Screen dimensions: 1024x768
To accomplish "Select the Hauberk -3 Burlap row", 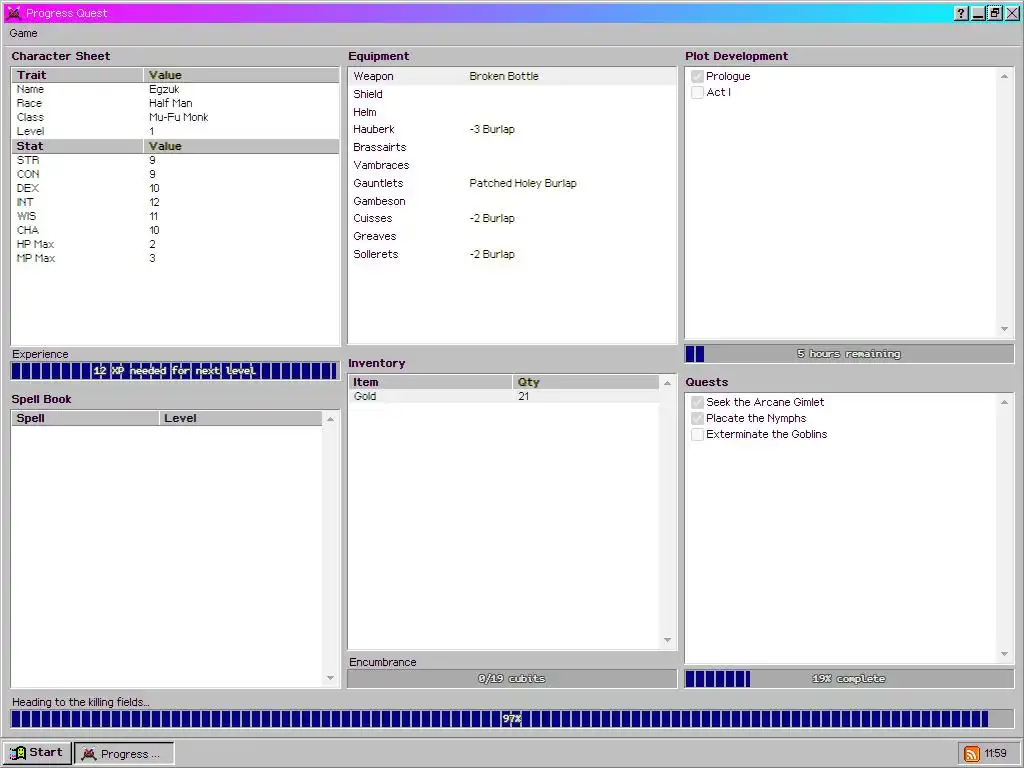I will coord(512,129).
